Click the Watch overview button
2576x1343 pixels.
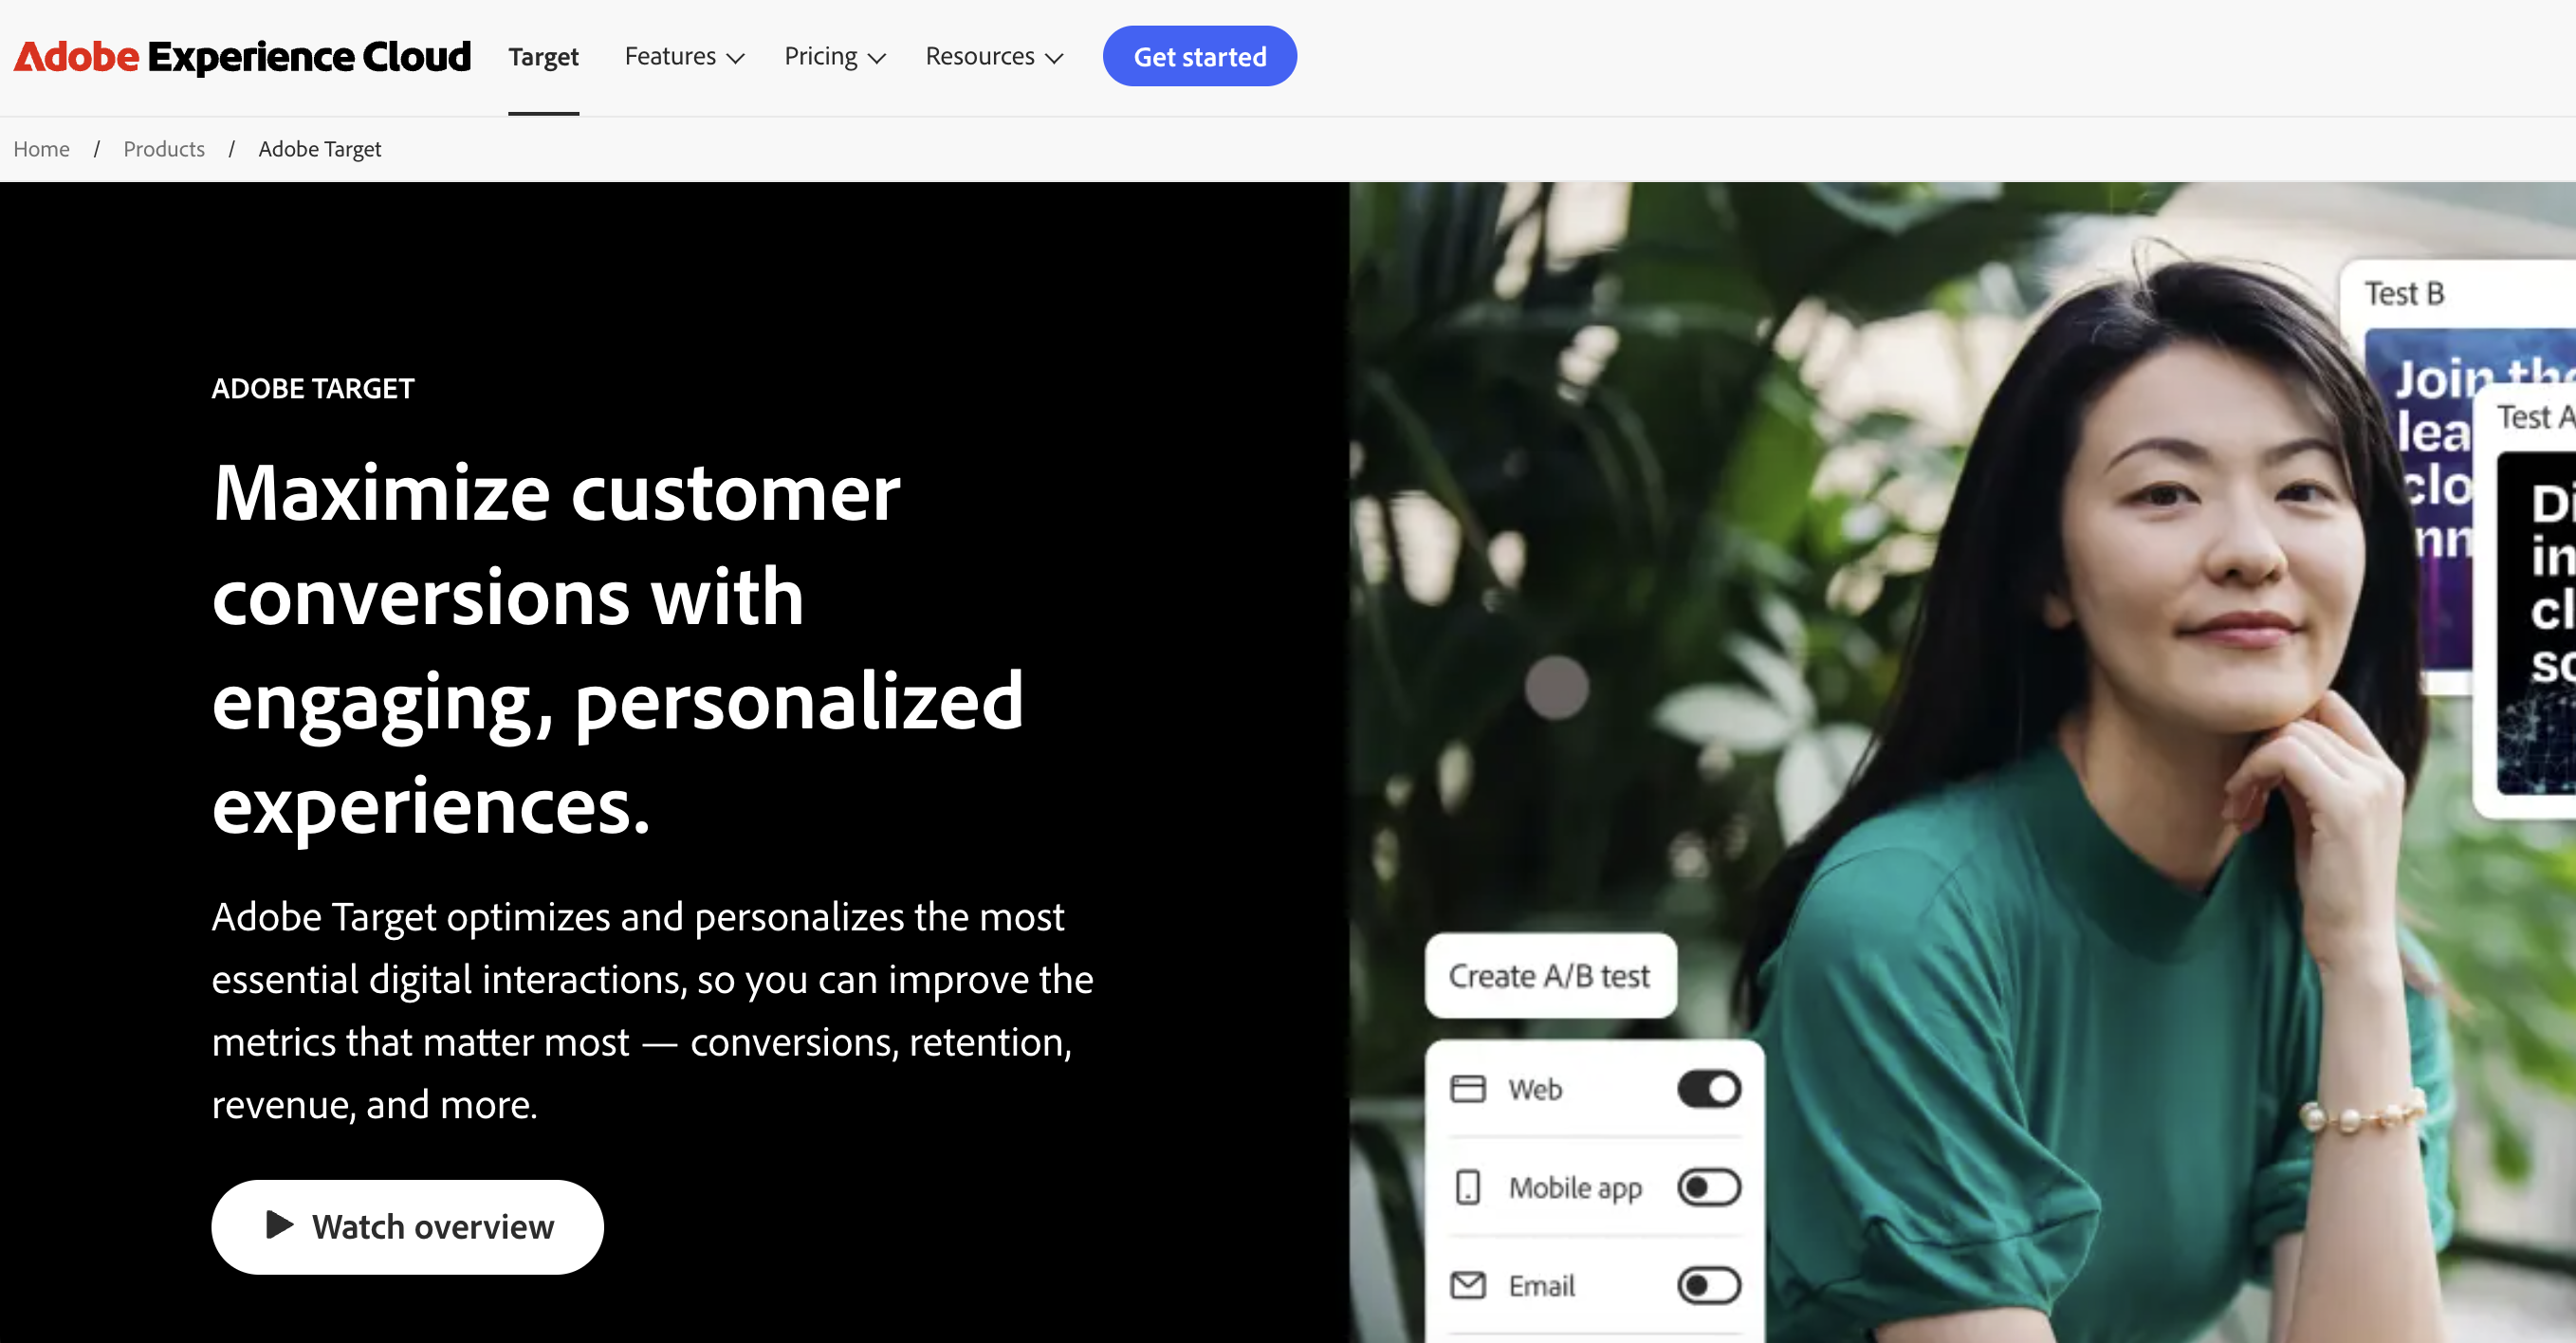coord(407,1226)
